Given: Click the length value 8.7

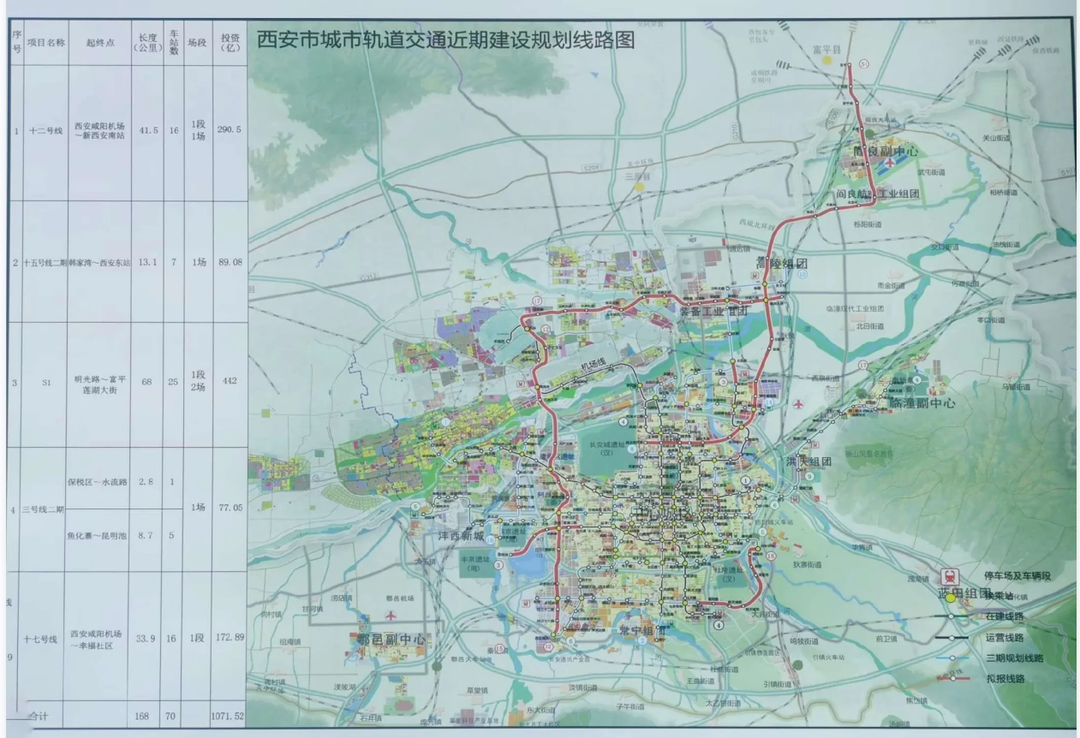Looking at the screenshot, I should click(145, 535).
